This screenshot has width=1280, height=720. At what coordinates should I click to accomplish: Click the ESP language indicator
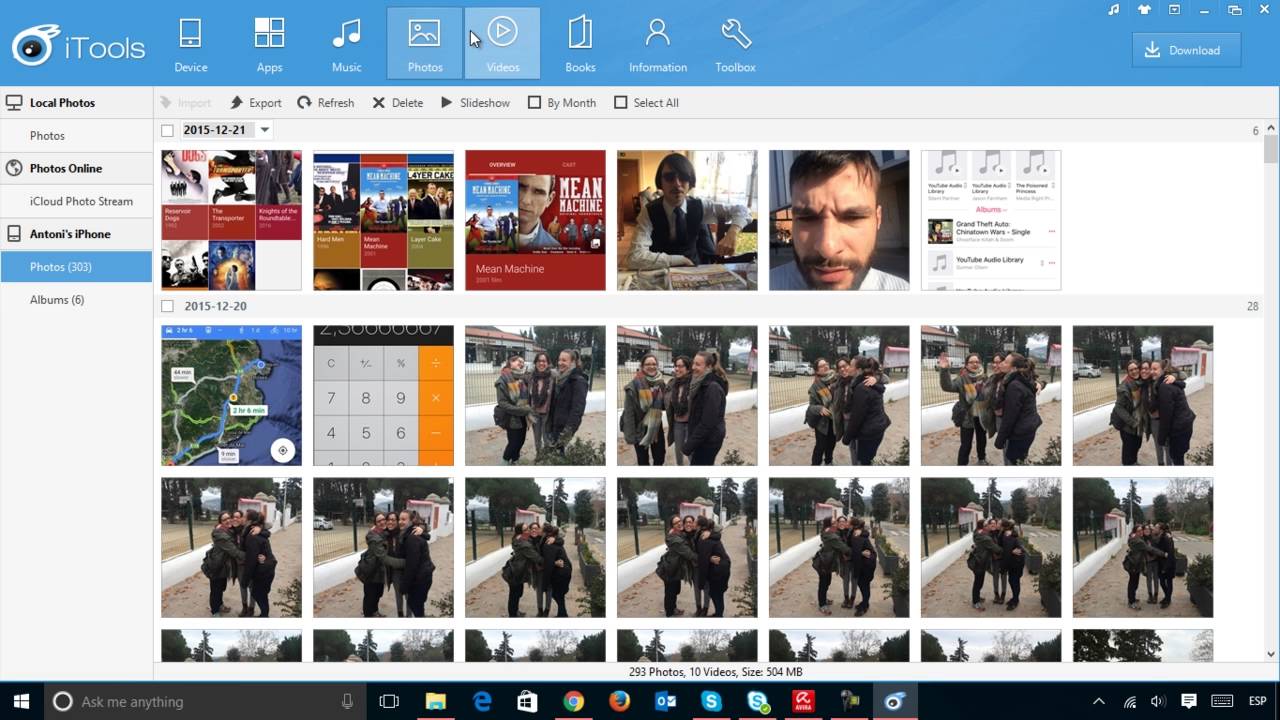(1256, 701)
